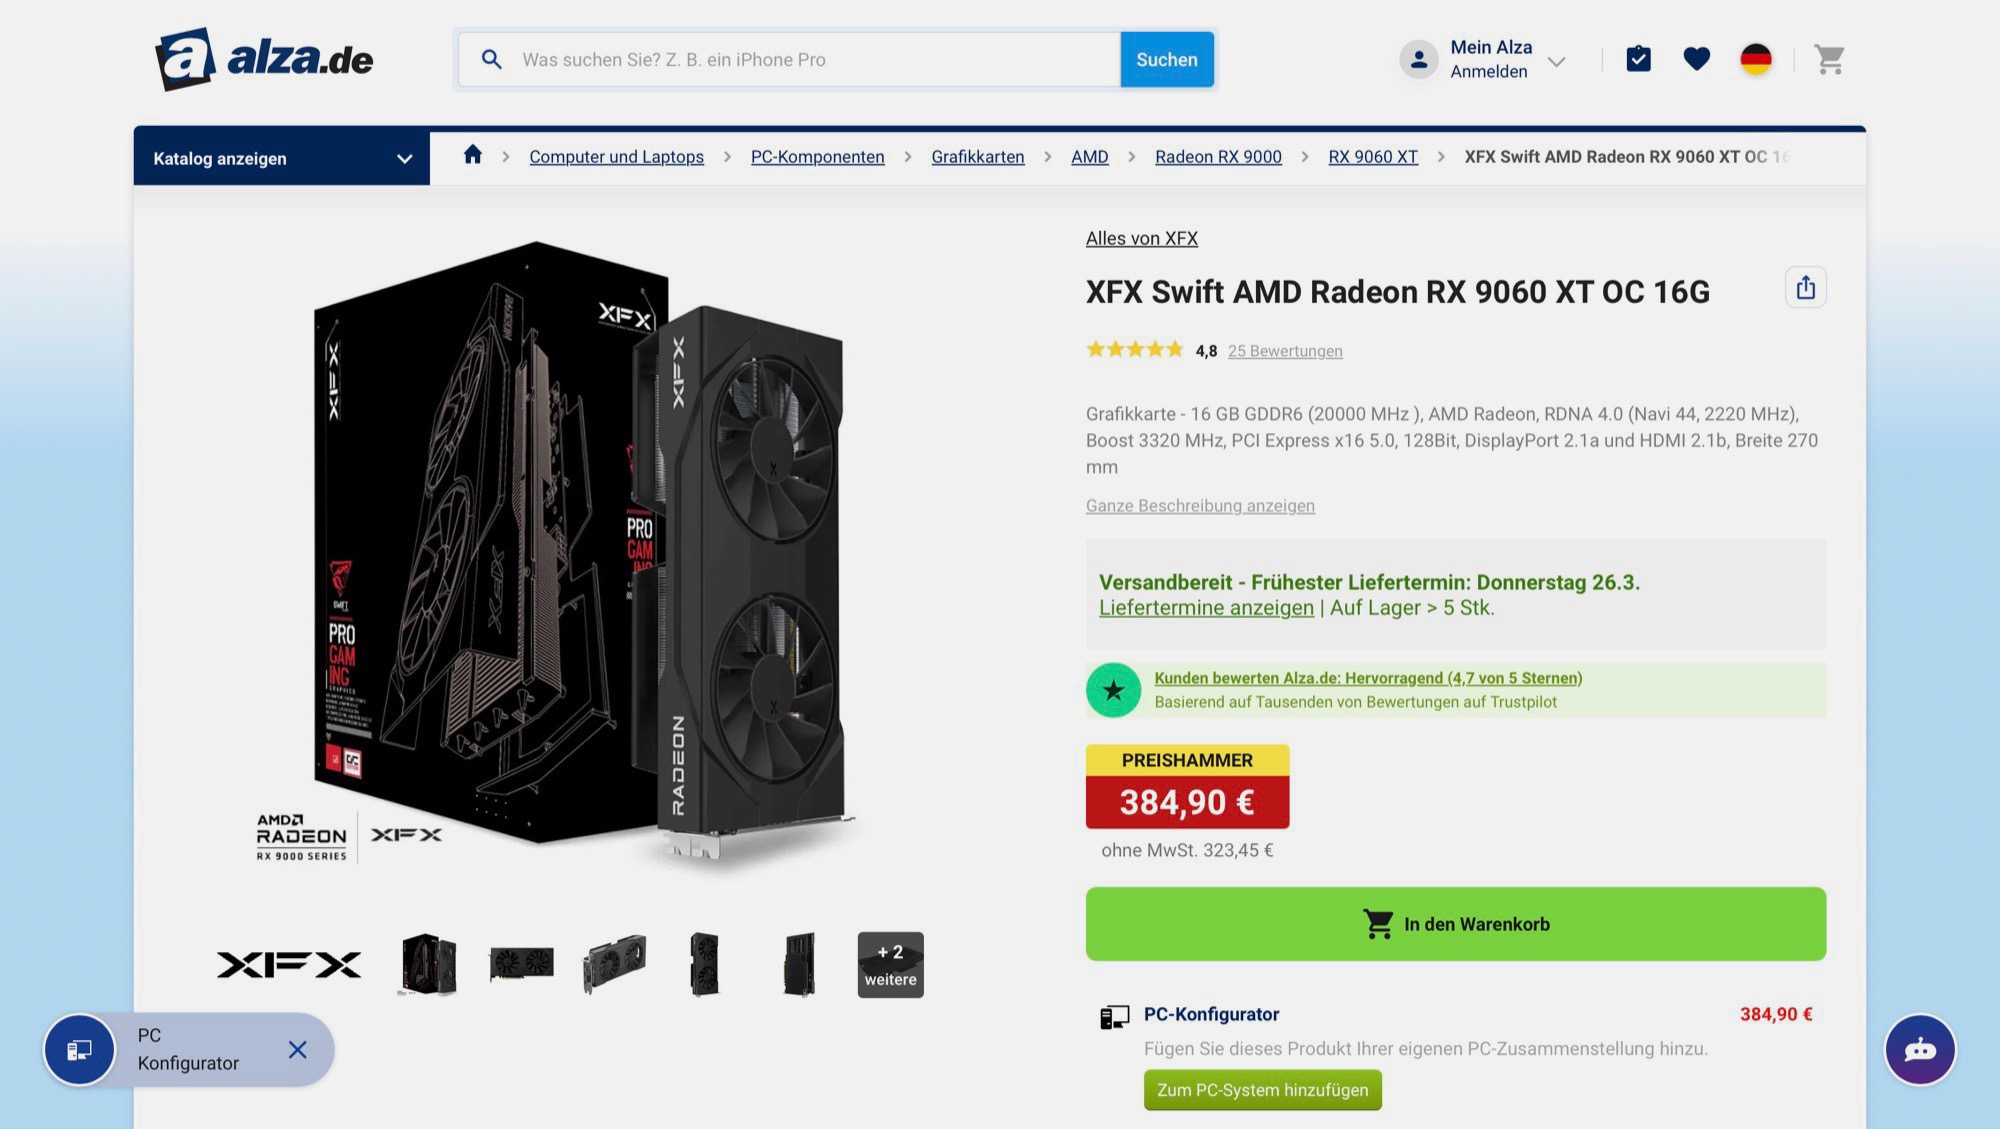The height and width of the screenshot is (1129, 2000).
Task: Open the 25 Bewertungen reviews link
Action: point(1284,351)
